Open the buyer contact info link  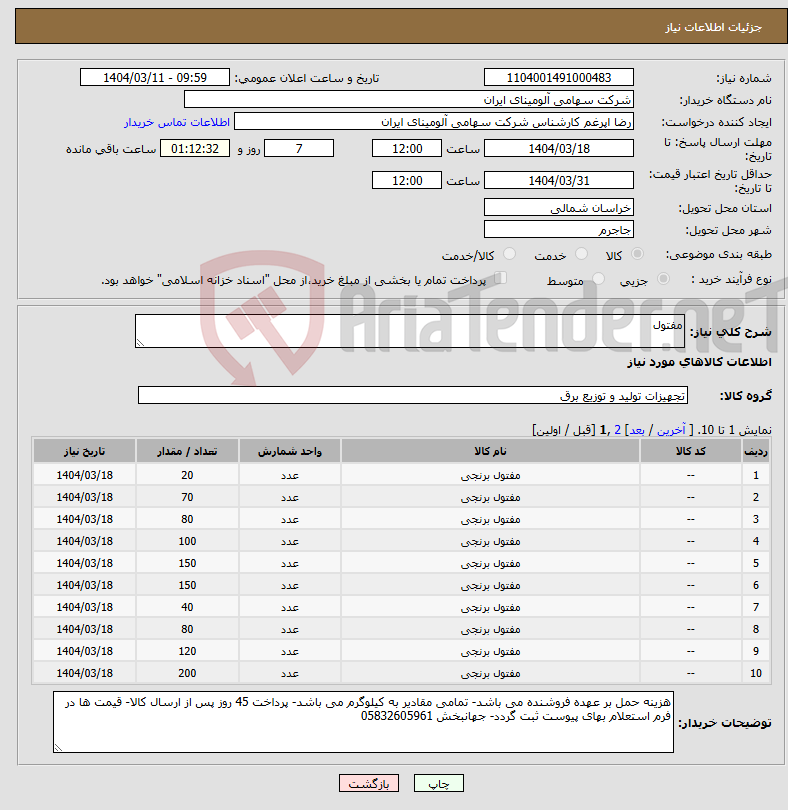click(177, 122)
